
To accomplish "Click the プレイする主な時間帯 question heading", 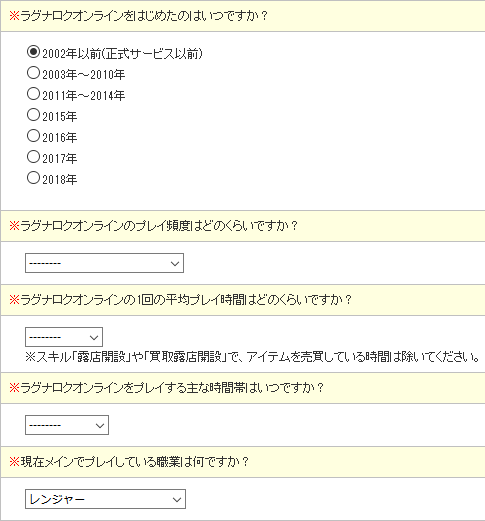I will [166, 388].
